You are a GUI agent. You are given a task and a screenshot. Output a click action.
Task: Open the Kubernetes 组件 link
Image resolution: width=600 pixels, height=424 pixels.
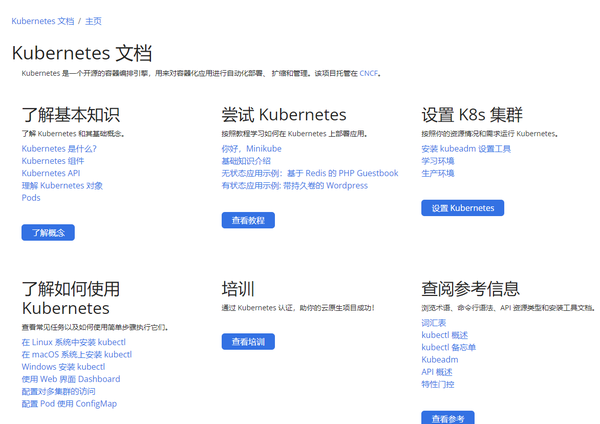(x=53, y=161)
